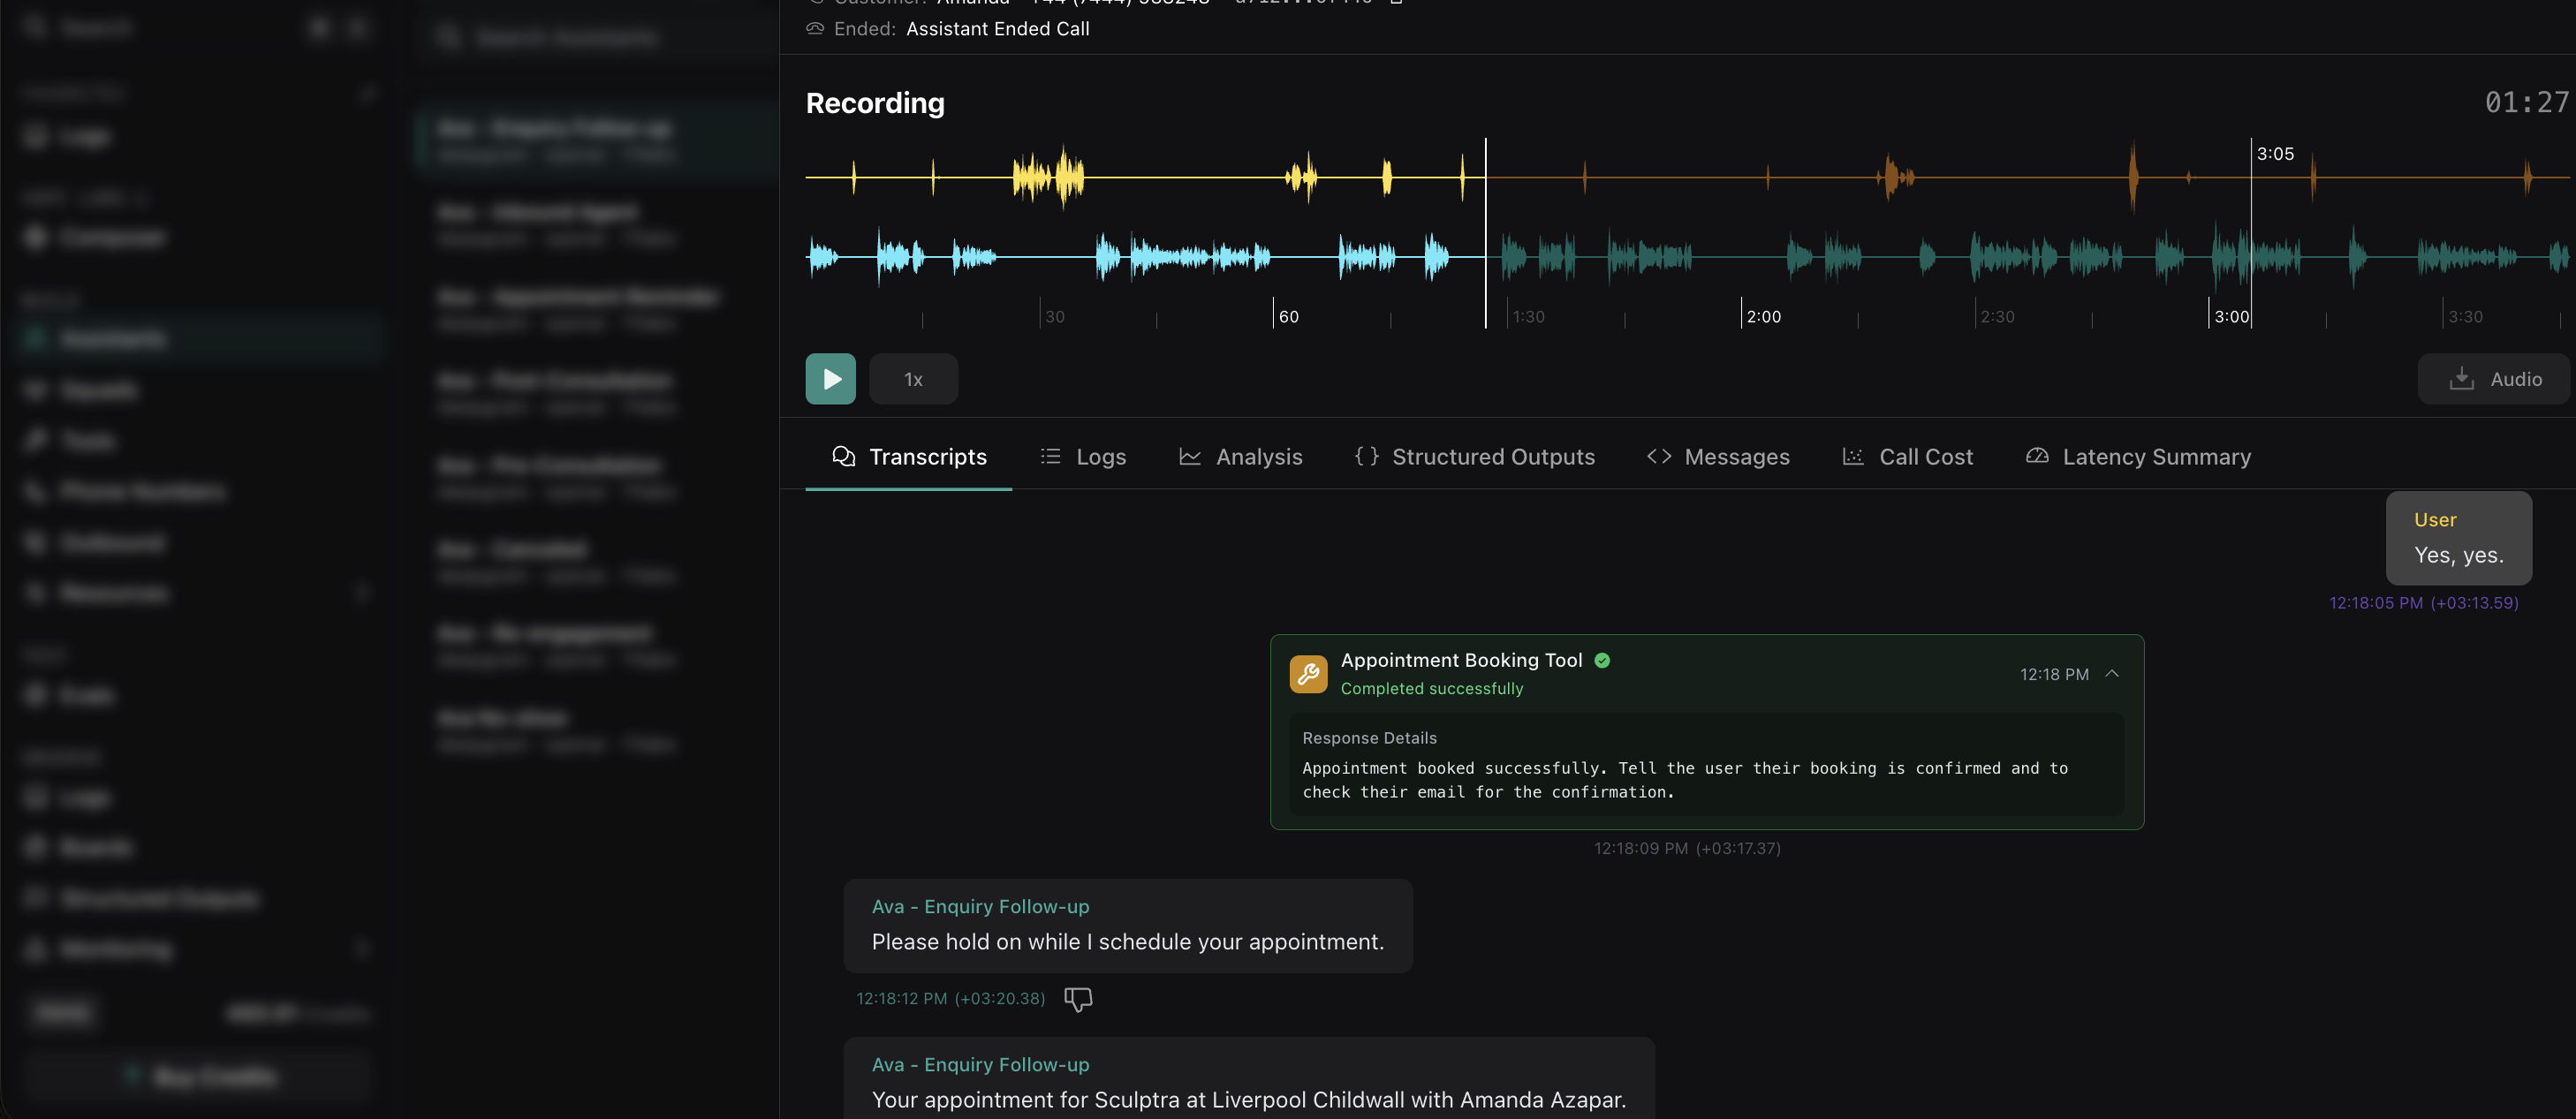Play the call recording

[830, 379]
